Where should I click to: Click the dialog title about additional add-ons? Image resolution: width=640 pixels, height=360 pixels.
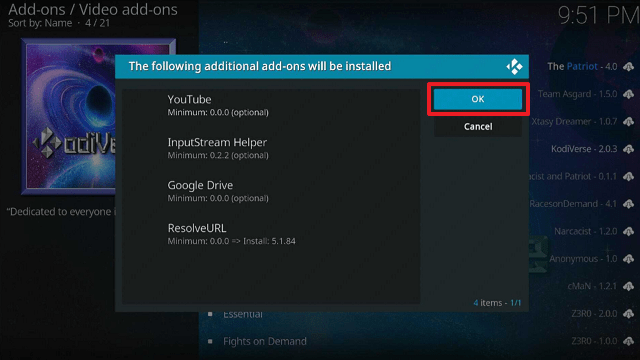(x=260, y=66)
